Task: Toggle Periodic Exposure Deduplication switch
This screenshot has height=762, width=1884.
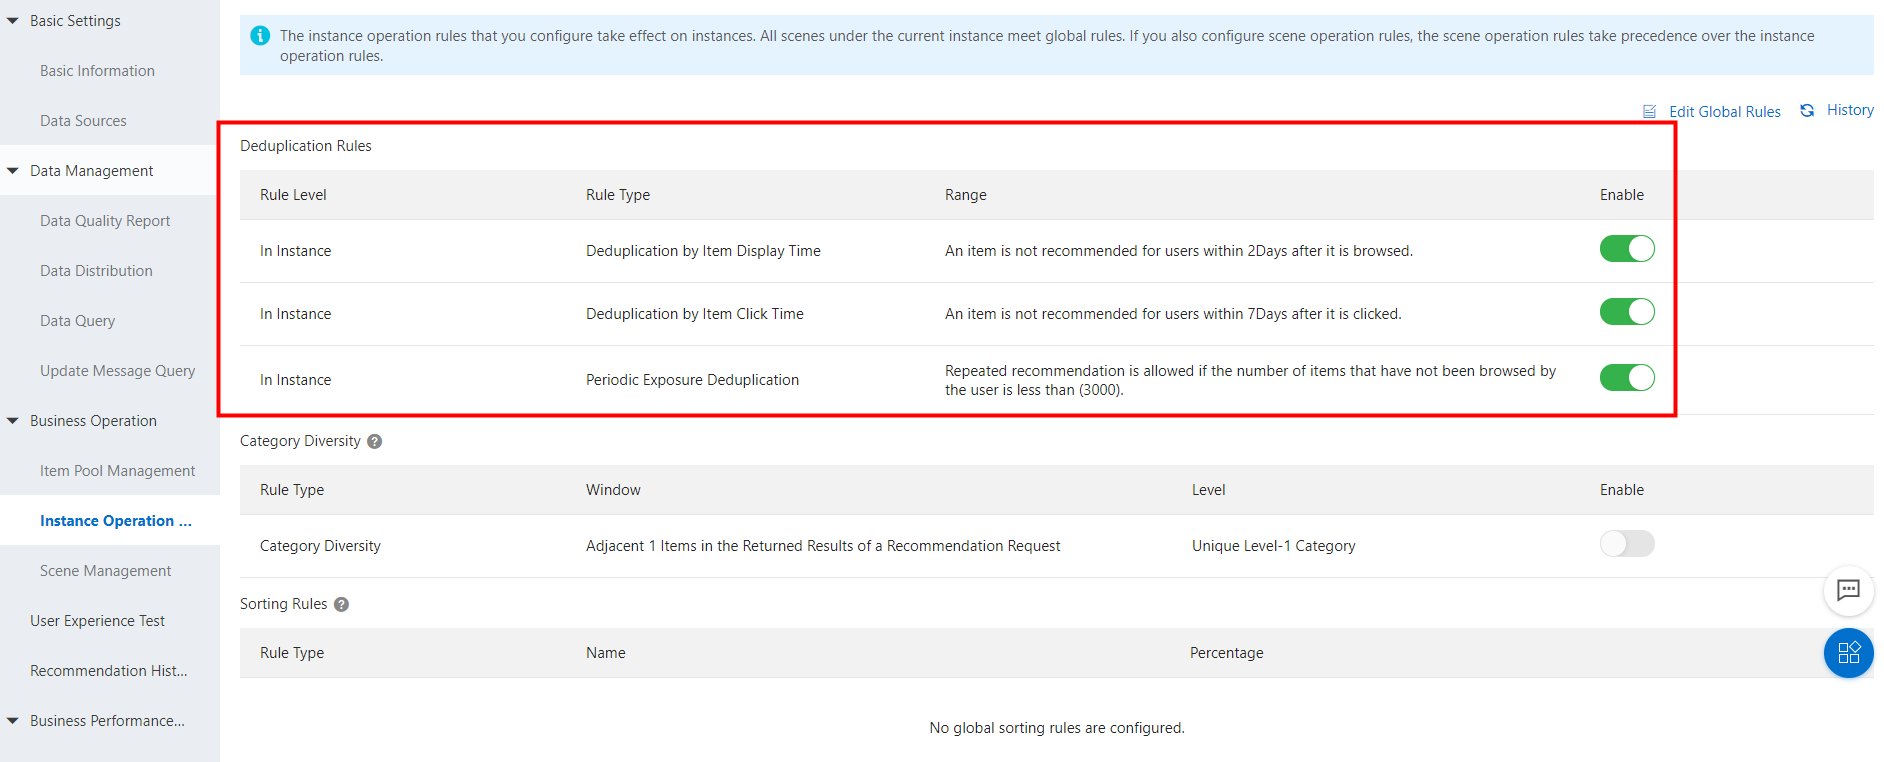Action: click(1626, 378)
